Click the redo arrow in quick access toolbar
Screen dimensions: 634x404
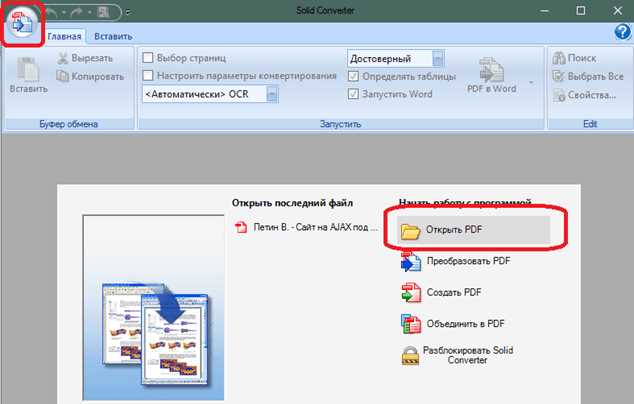point(76,13)
